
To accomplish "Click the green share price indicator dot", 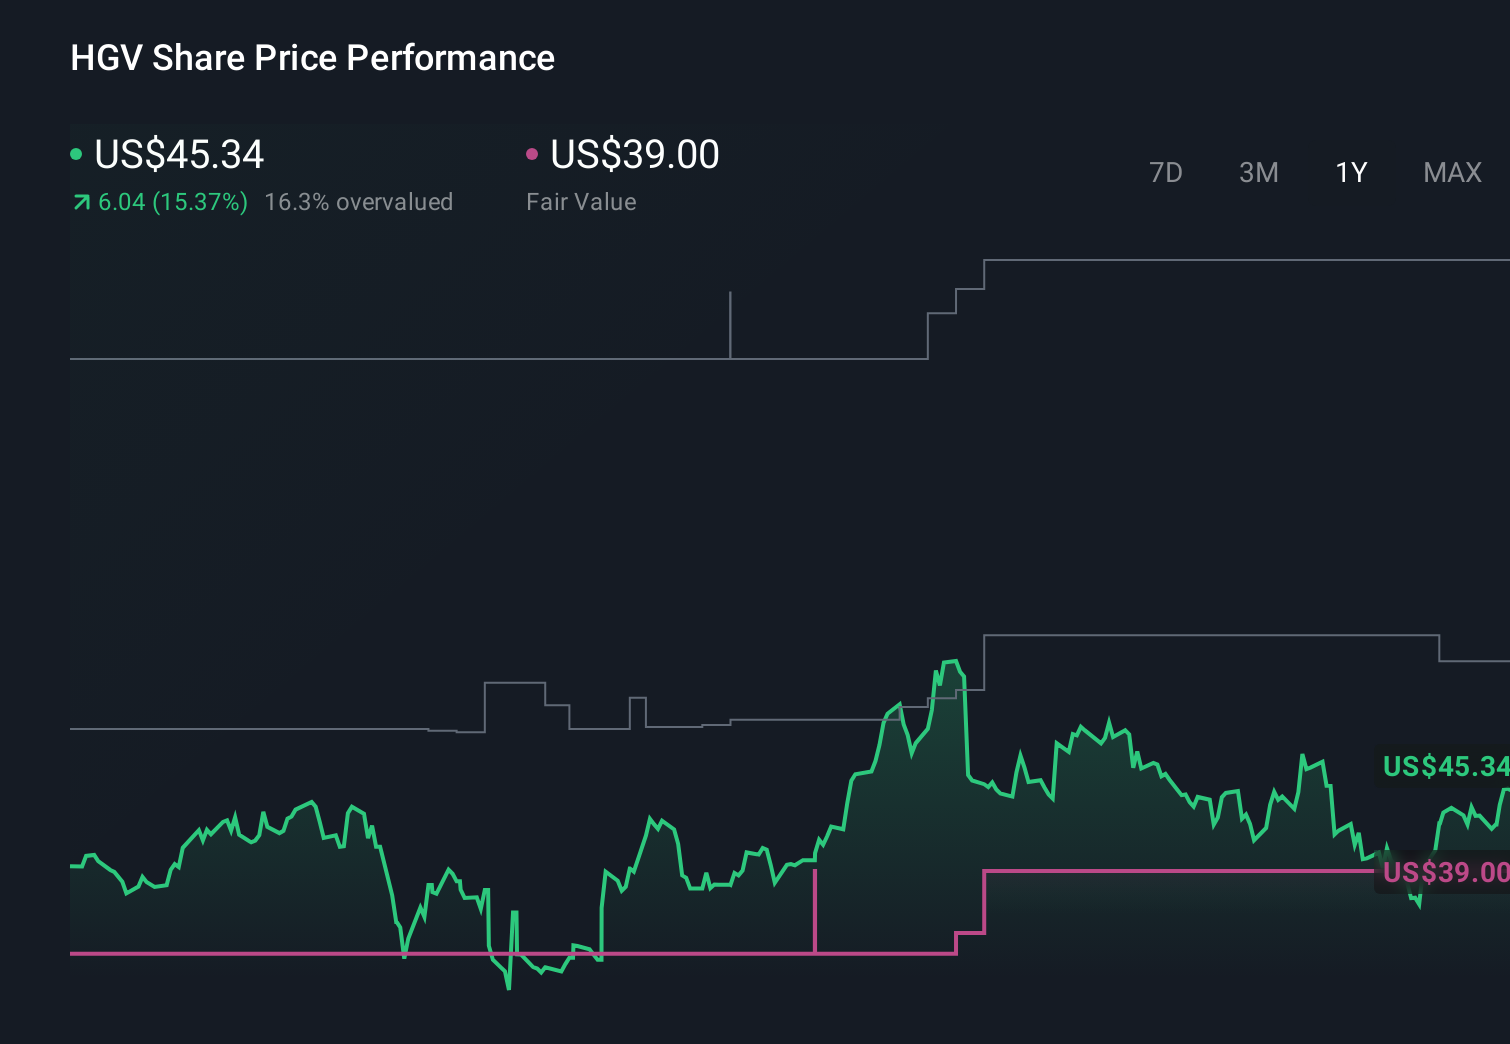I will [x=75, y=154].
